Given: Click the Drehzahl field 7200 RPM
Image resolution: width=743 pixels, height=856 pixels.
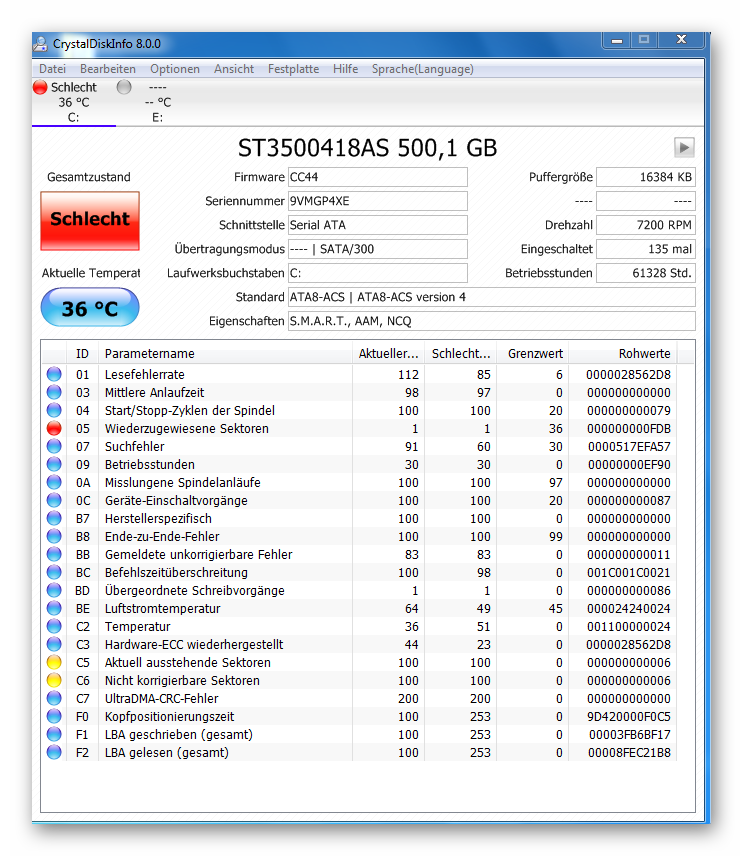Looking at the screenshot, I should point(646,225).
